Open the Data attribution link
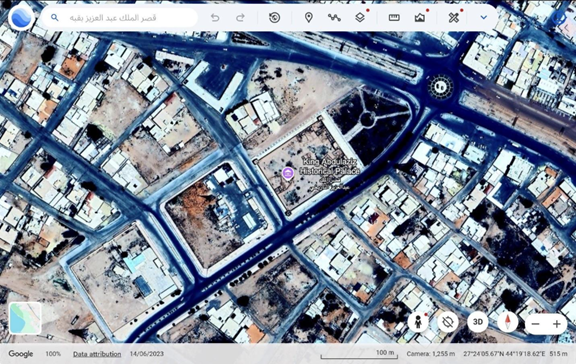Viewport: 576px width, 364px height. (x=97, y=354)
